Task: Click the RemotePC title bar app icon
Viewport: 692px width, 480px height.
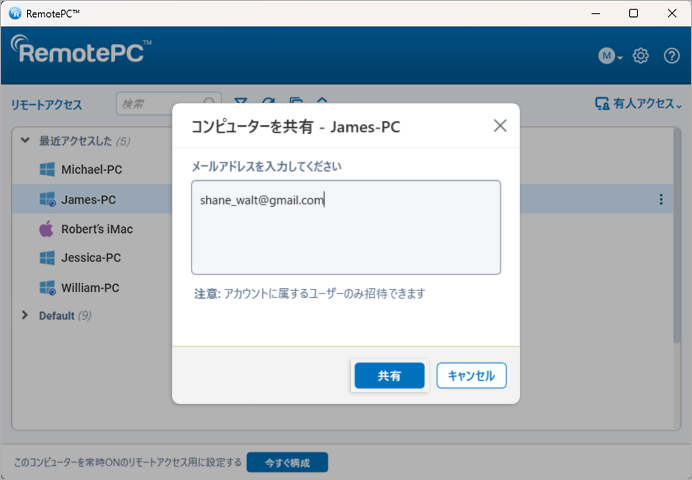Action: (15, 13)
